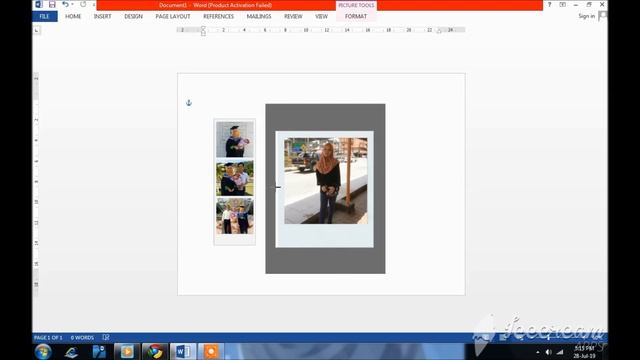Viewport: 640px width, 360px height.
Task: Show hidden system tray icons arrow
Action: click(x=538, y=352)
